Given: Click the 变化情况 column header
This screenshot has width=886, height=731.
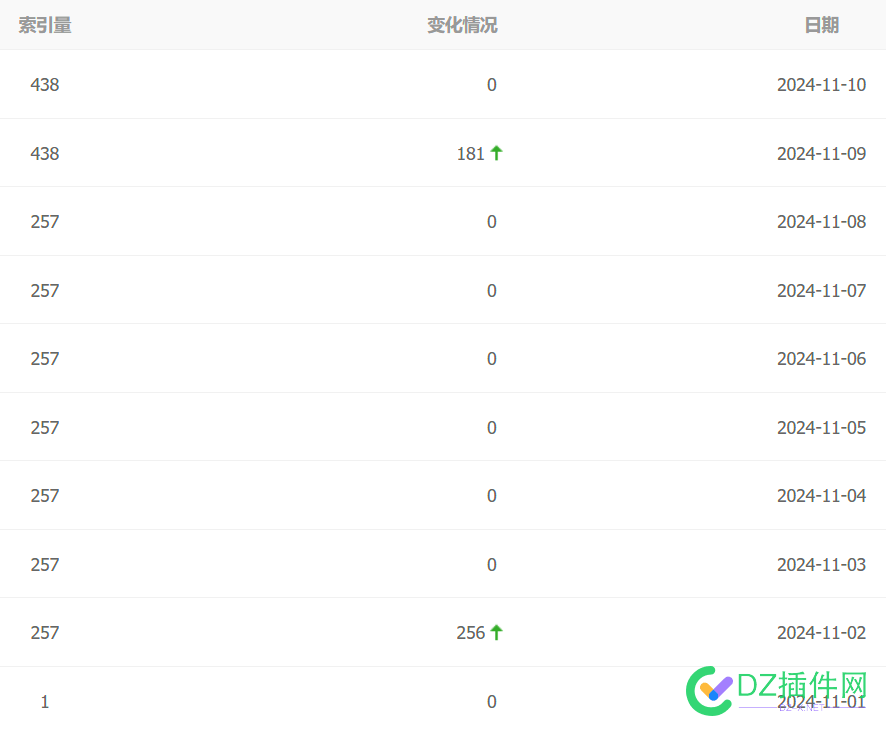Looking at the screenshot, I should 462,25.
